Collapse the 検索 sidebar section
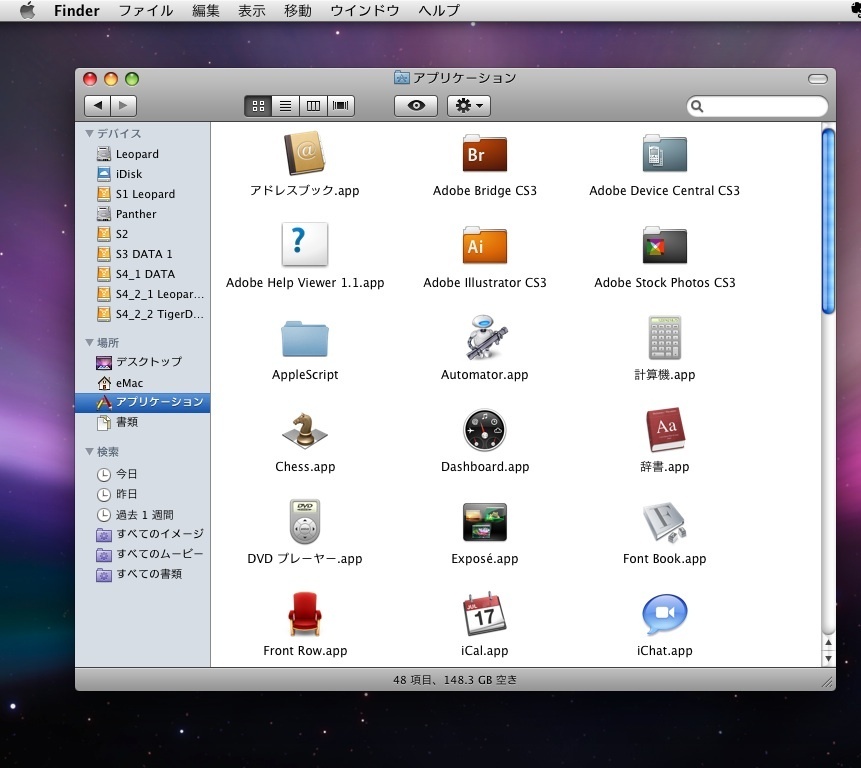 pos(90,452)
